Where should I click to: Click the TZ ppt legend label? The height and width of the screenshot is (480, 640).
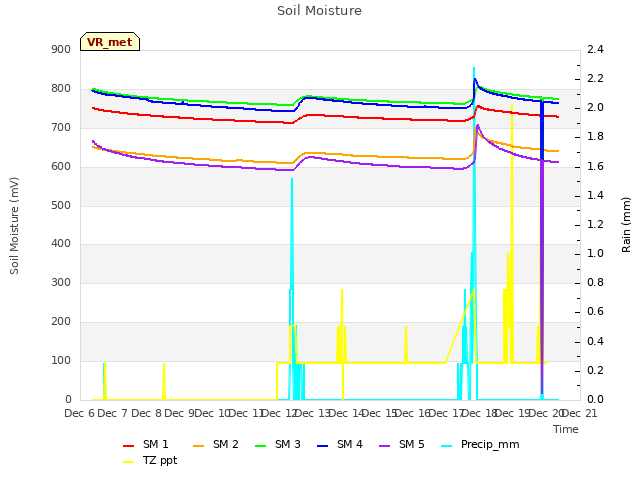click(160, 460)
